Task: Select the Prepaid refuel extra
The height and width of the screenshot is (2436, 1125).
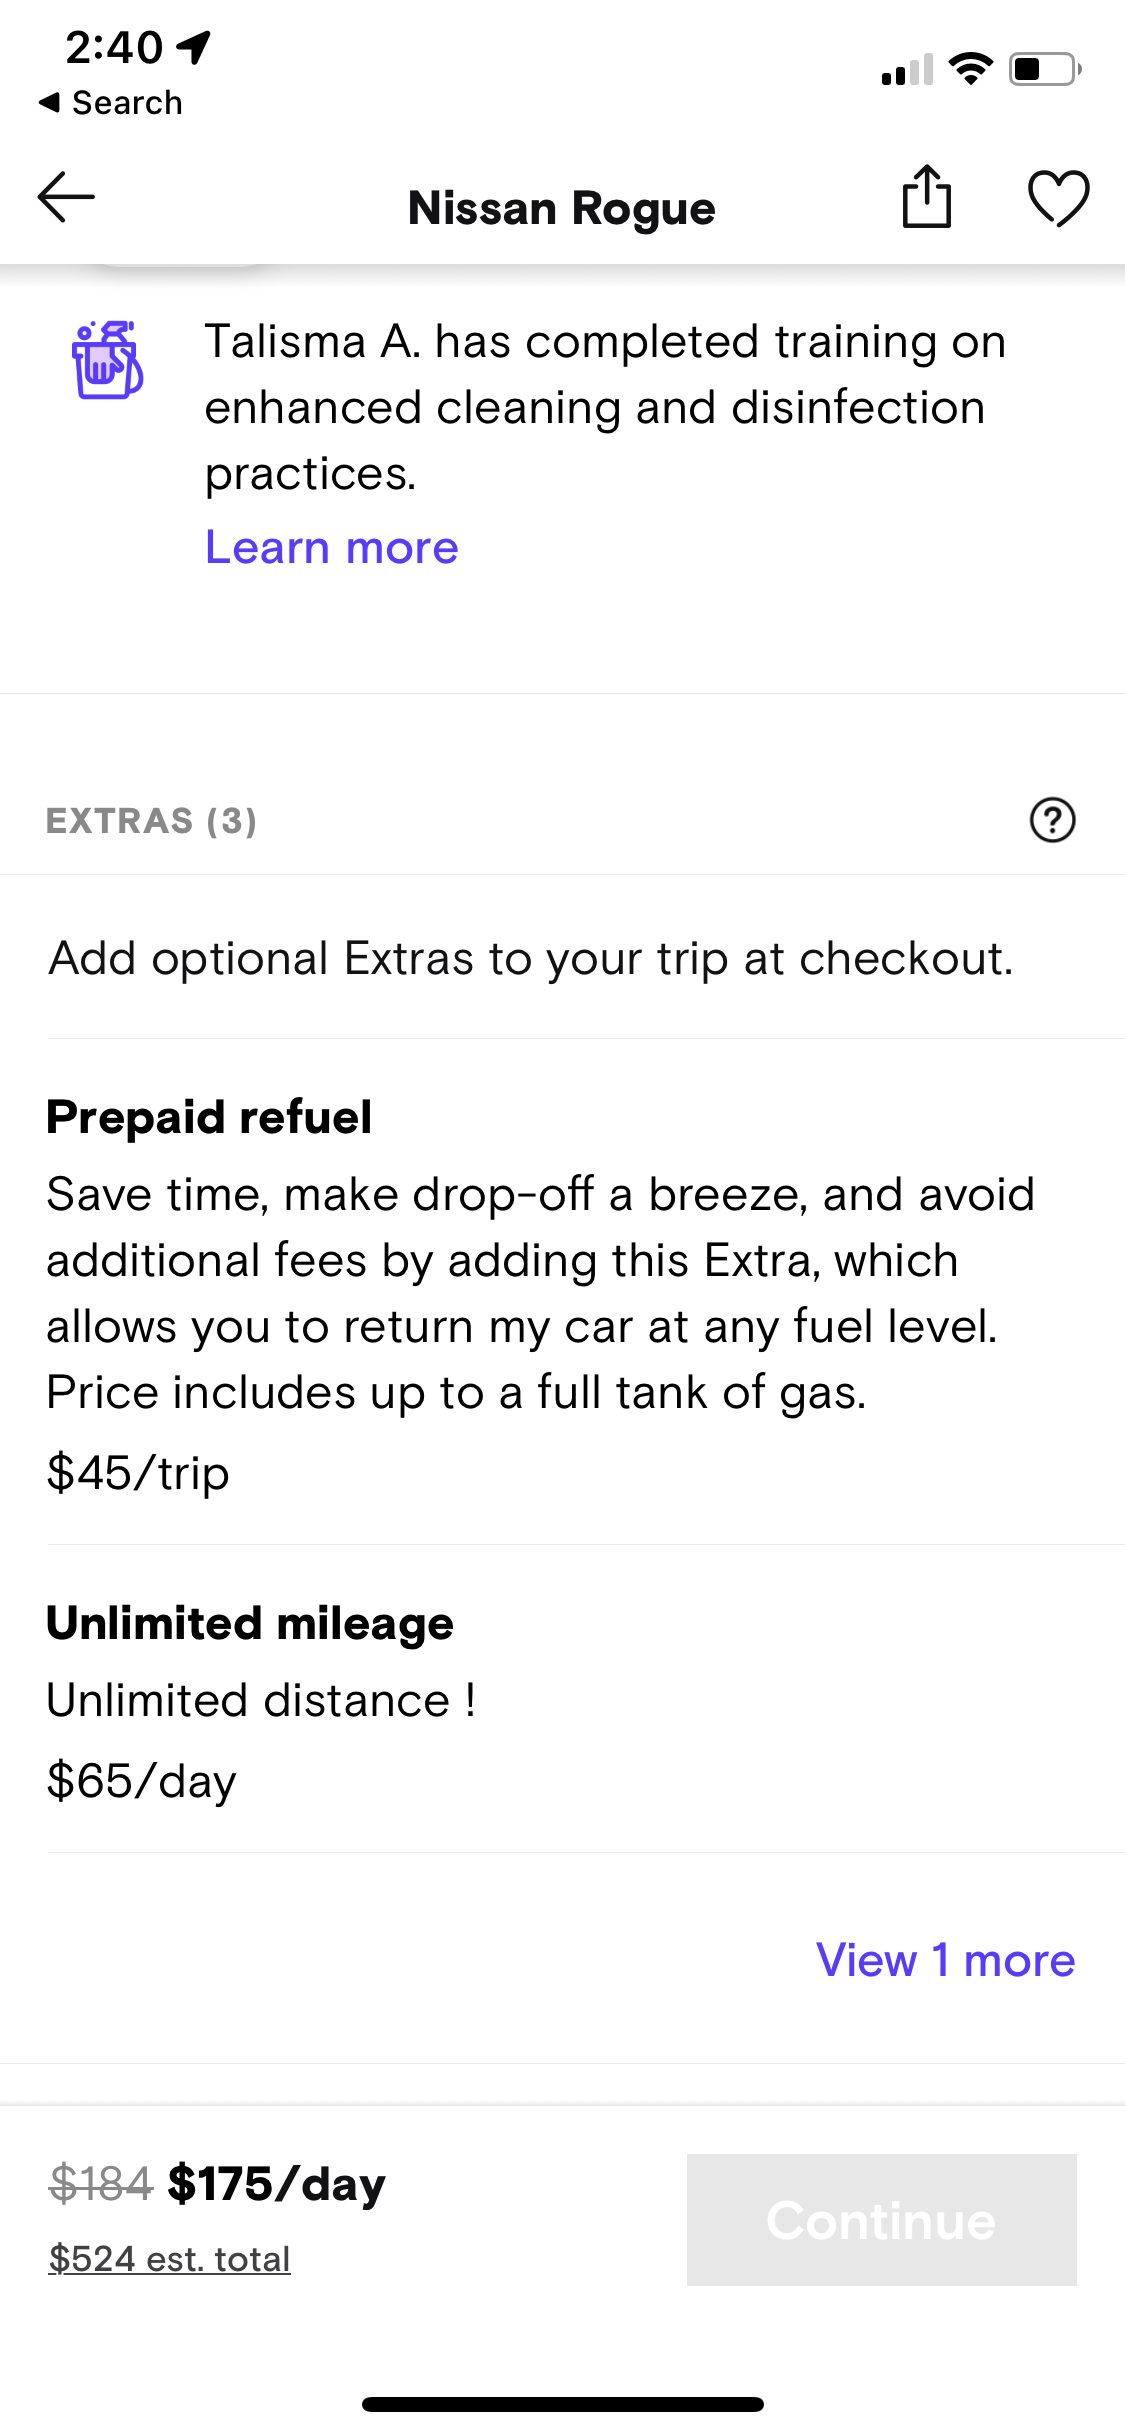Action: pos(209,1117)
